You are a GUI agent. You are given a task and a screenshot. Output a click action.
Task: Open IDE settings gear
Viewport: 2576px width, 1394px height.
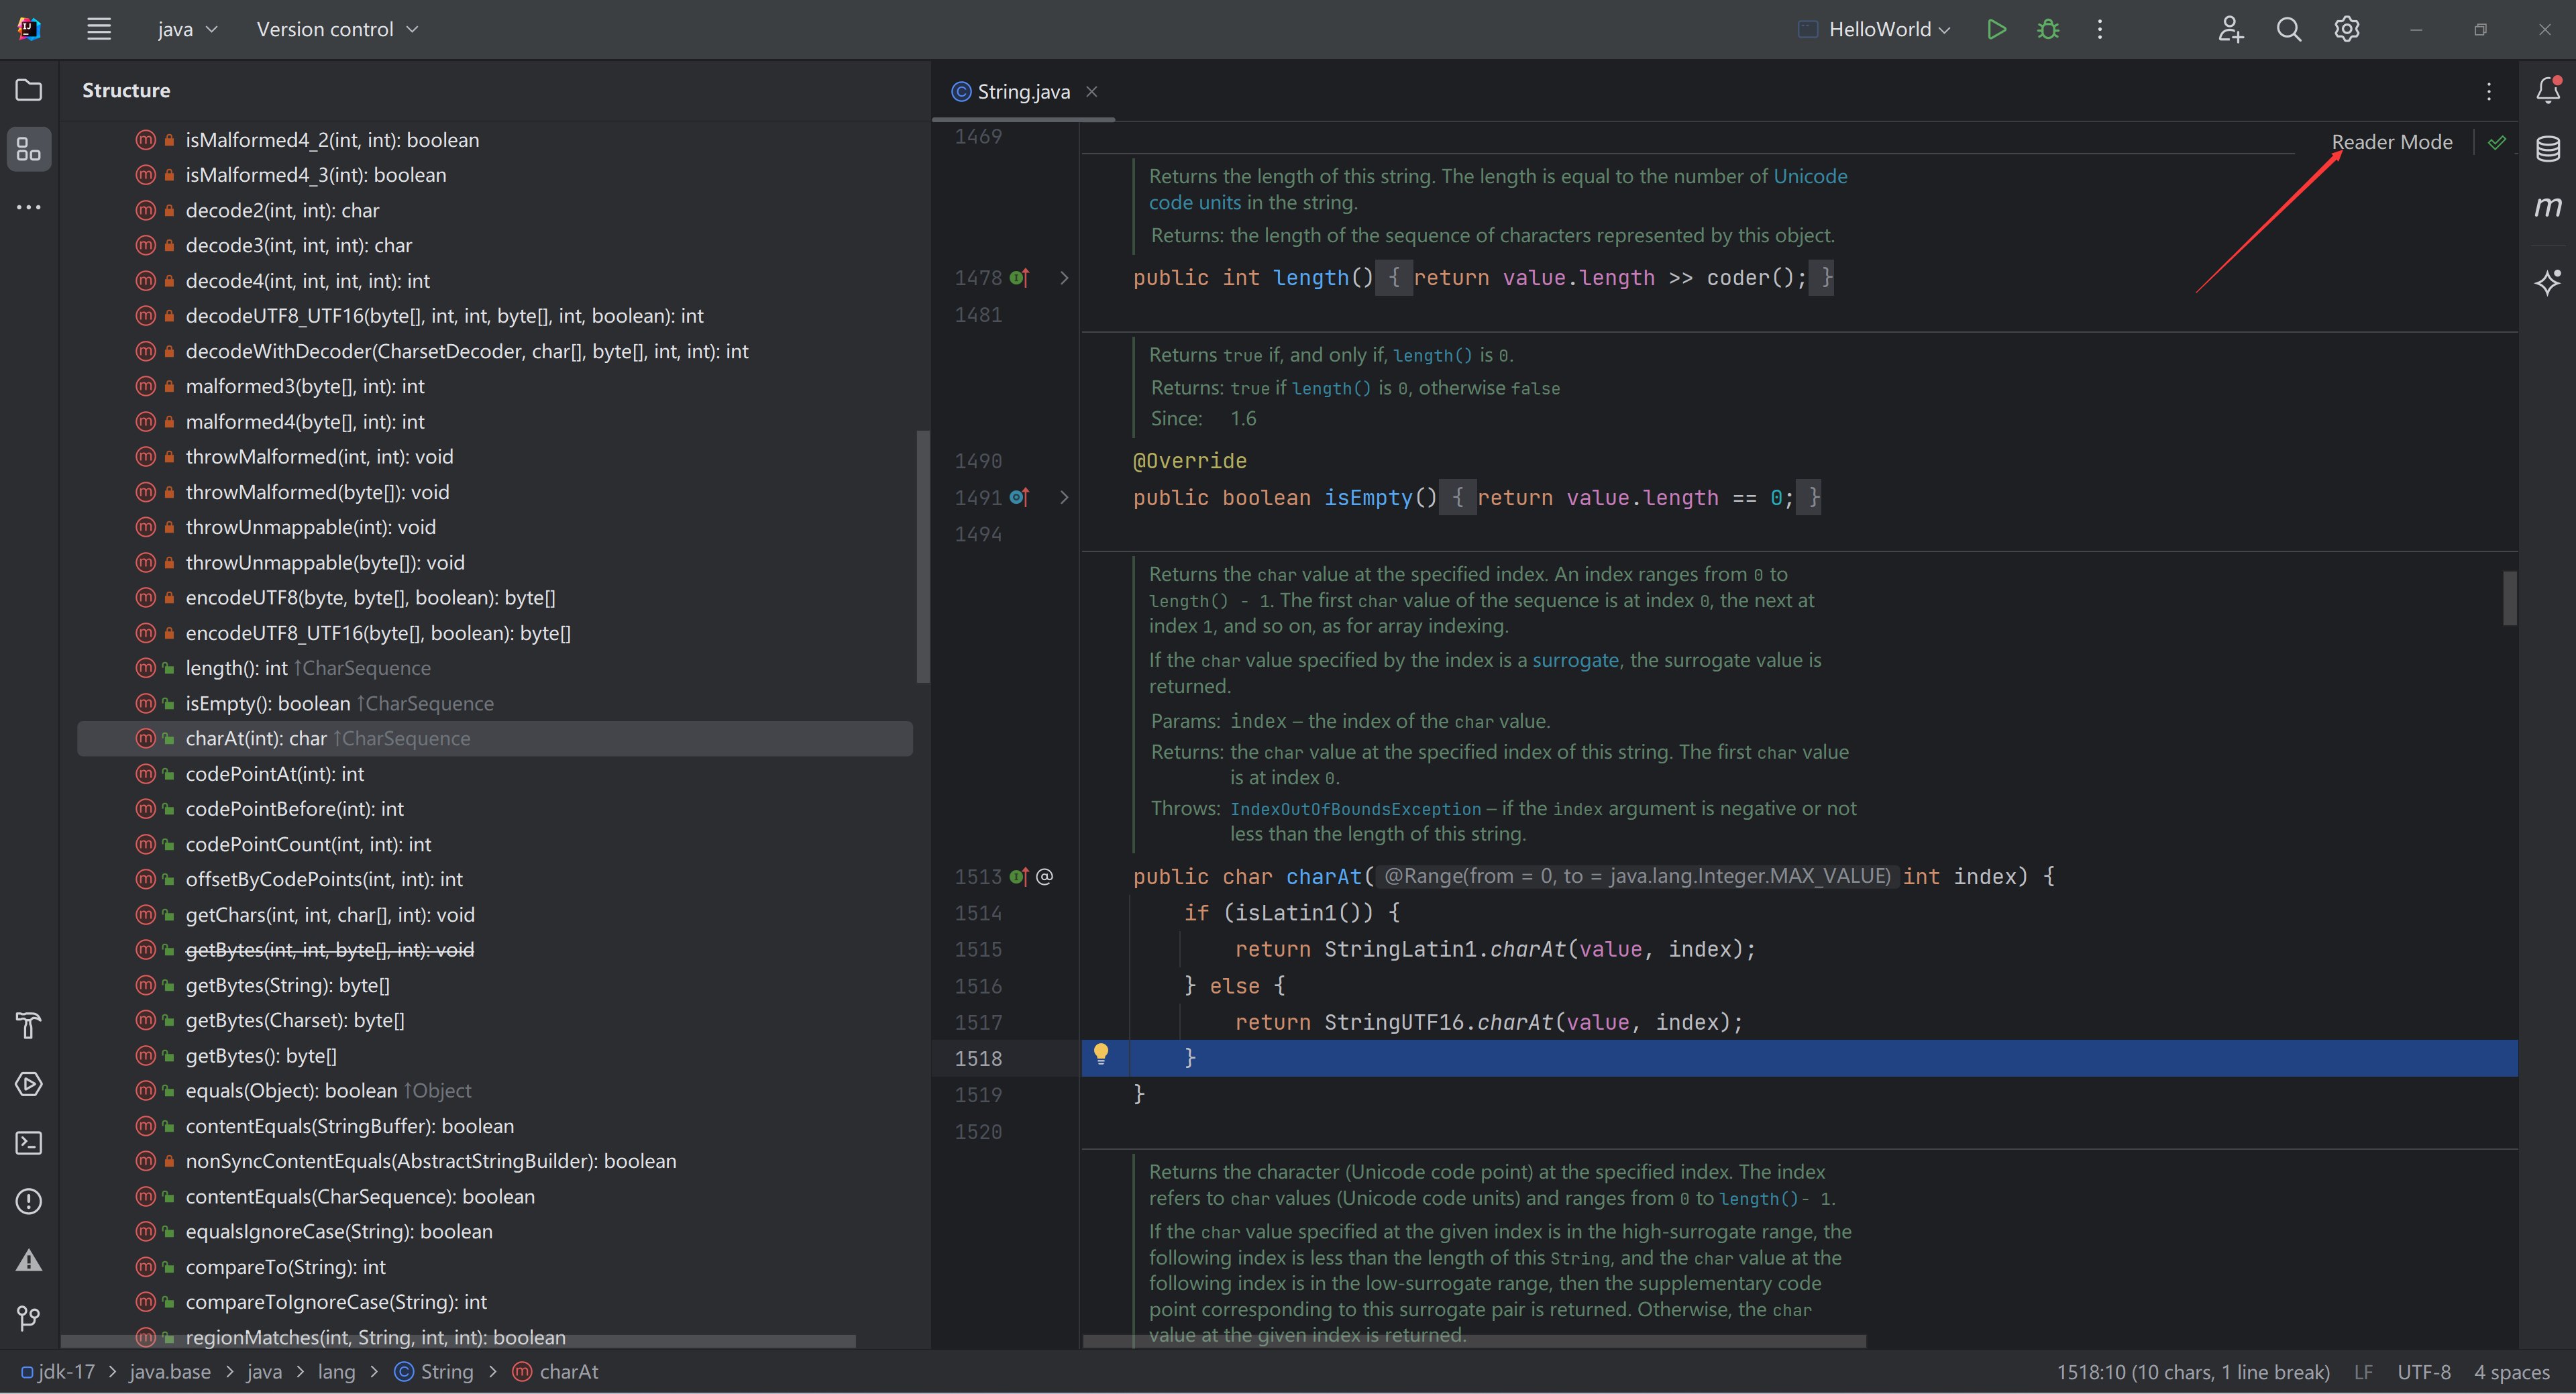2347,29
